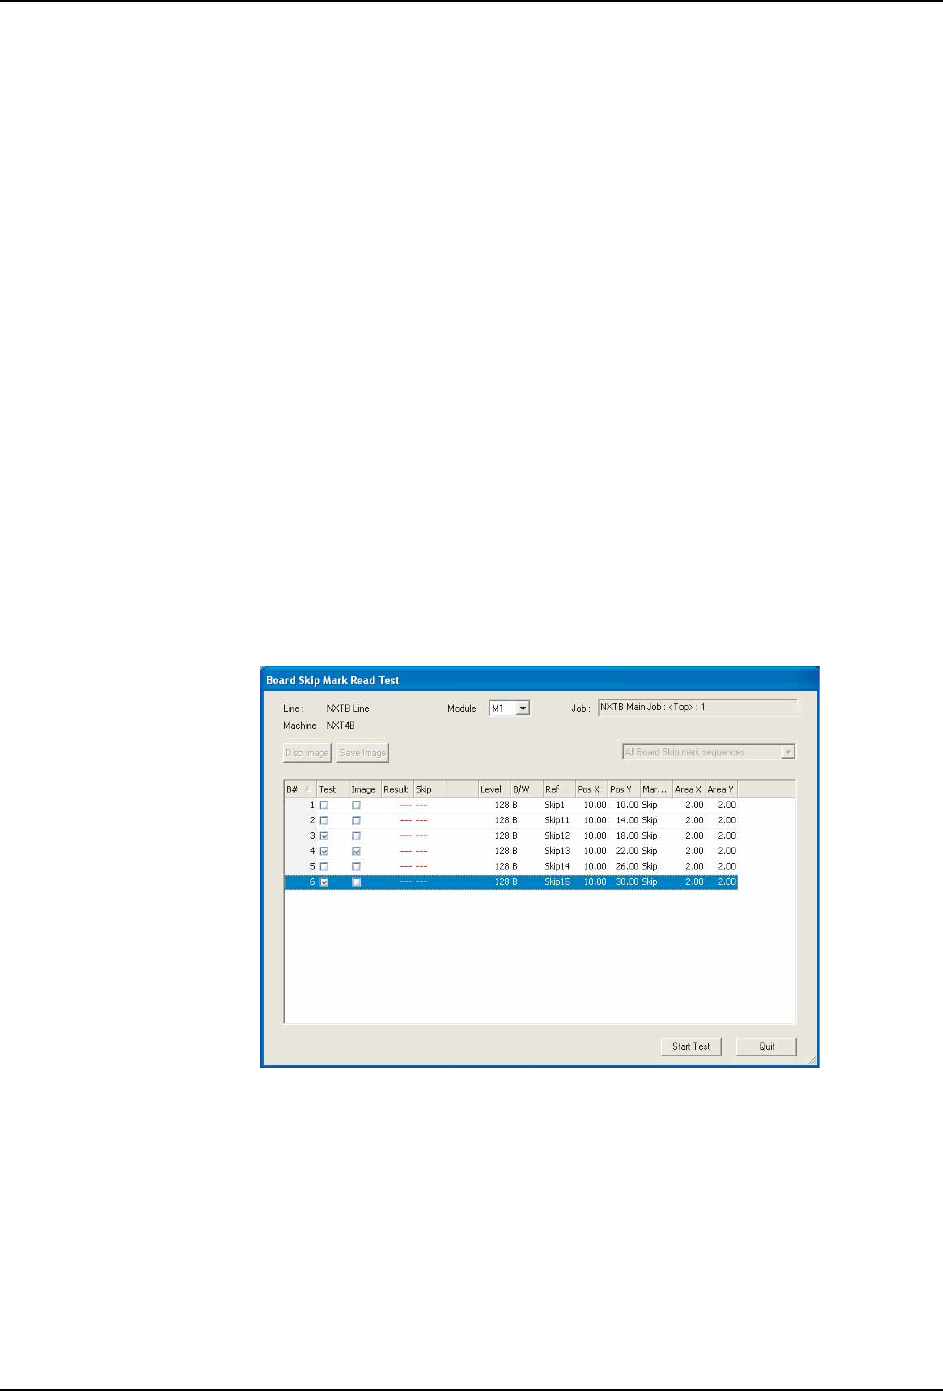Click Pos Y value 26.00
Screen dimensions: 943x1391
(x=627, y=867)
